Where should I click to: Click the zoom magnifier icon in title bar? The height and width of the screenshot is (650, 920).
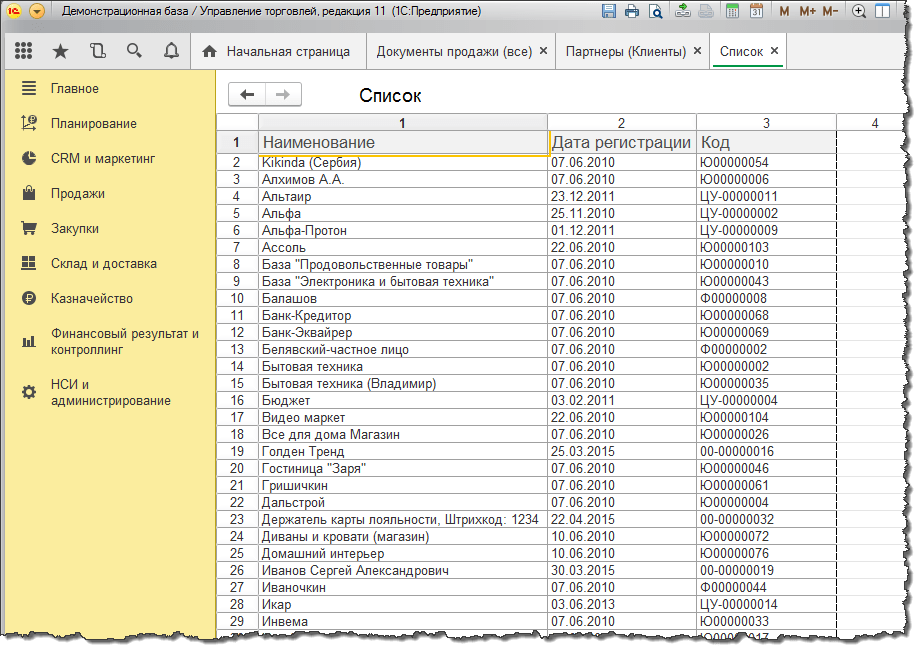click(x=859, y=11)
